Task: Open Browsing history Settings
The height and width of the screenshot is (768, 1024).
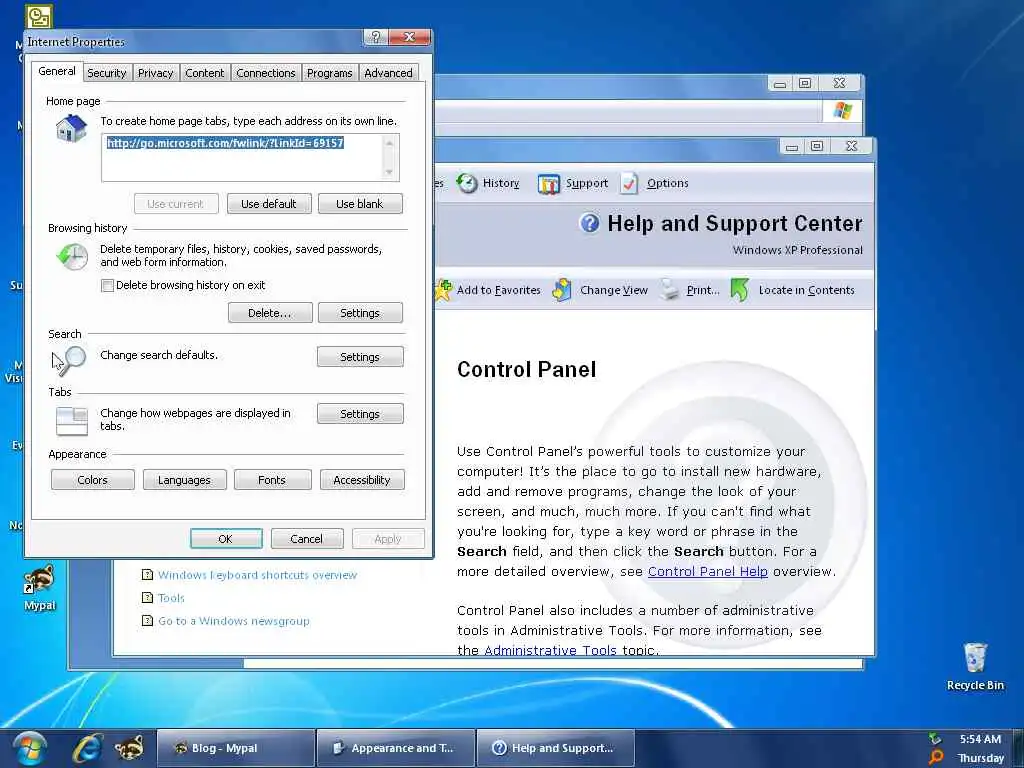Action: click(360, 313)
